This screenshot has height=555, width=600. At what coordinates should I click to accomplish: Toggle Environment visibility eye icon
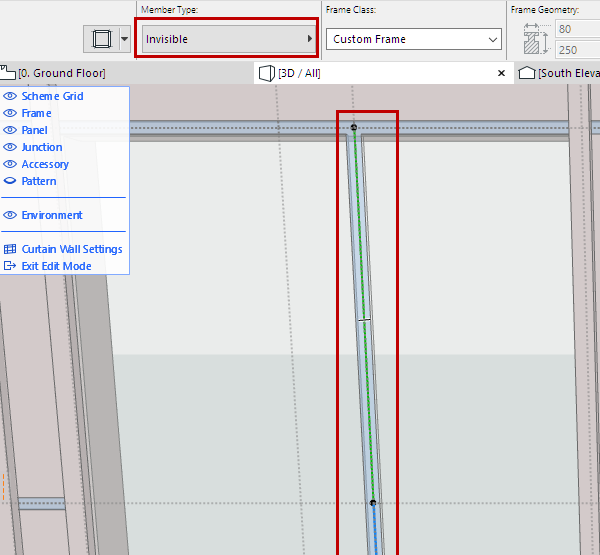point(10,215)
